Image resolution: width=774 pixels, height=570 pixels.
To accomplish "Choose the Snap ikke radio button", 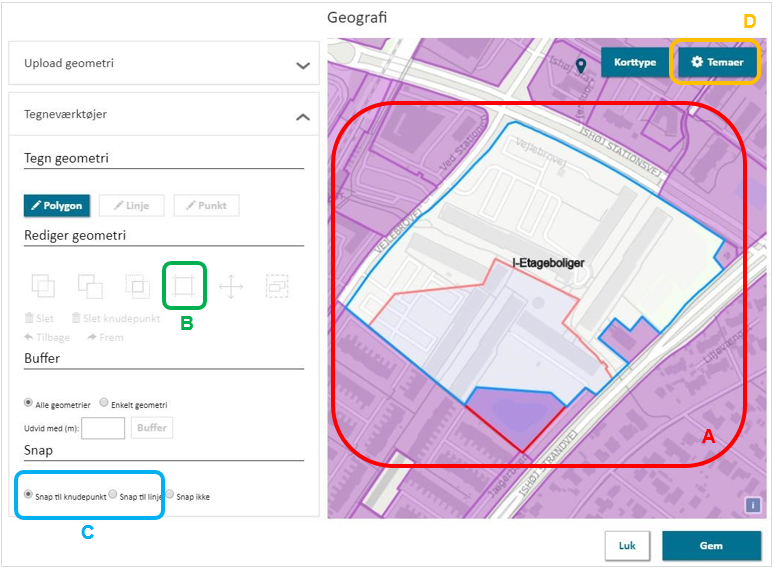I will point(171,494).
